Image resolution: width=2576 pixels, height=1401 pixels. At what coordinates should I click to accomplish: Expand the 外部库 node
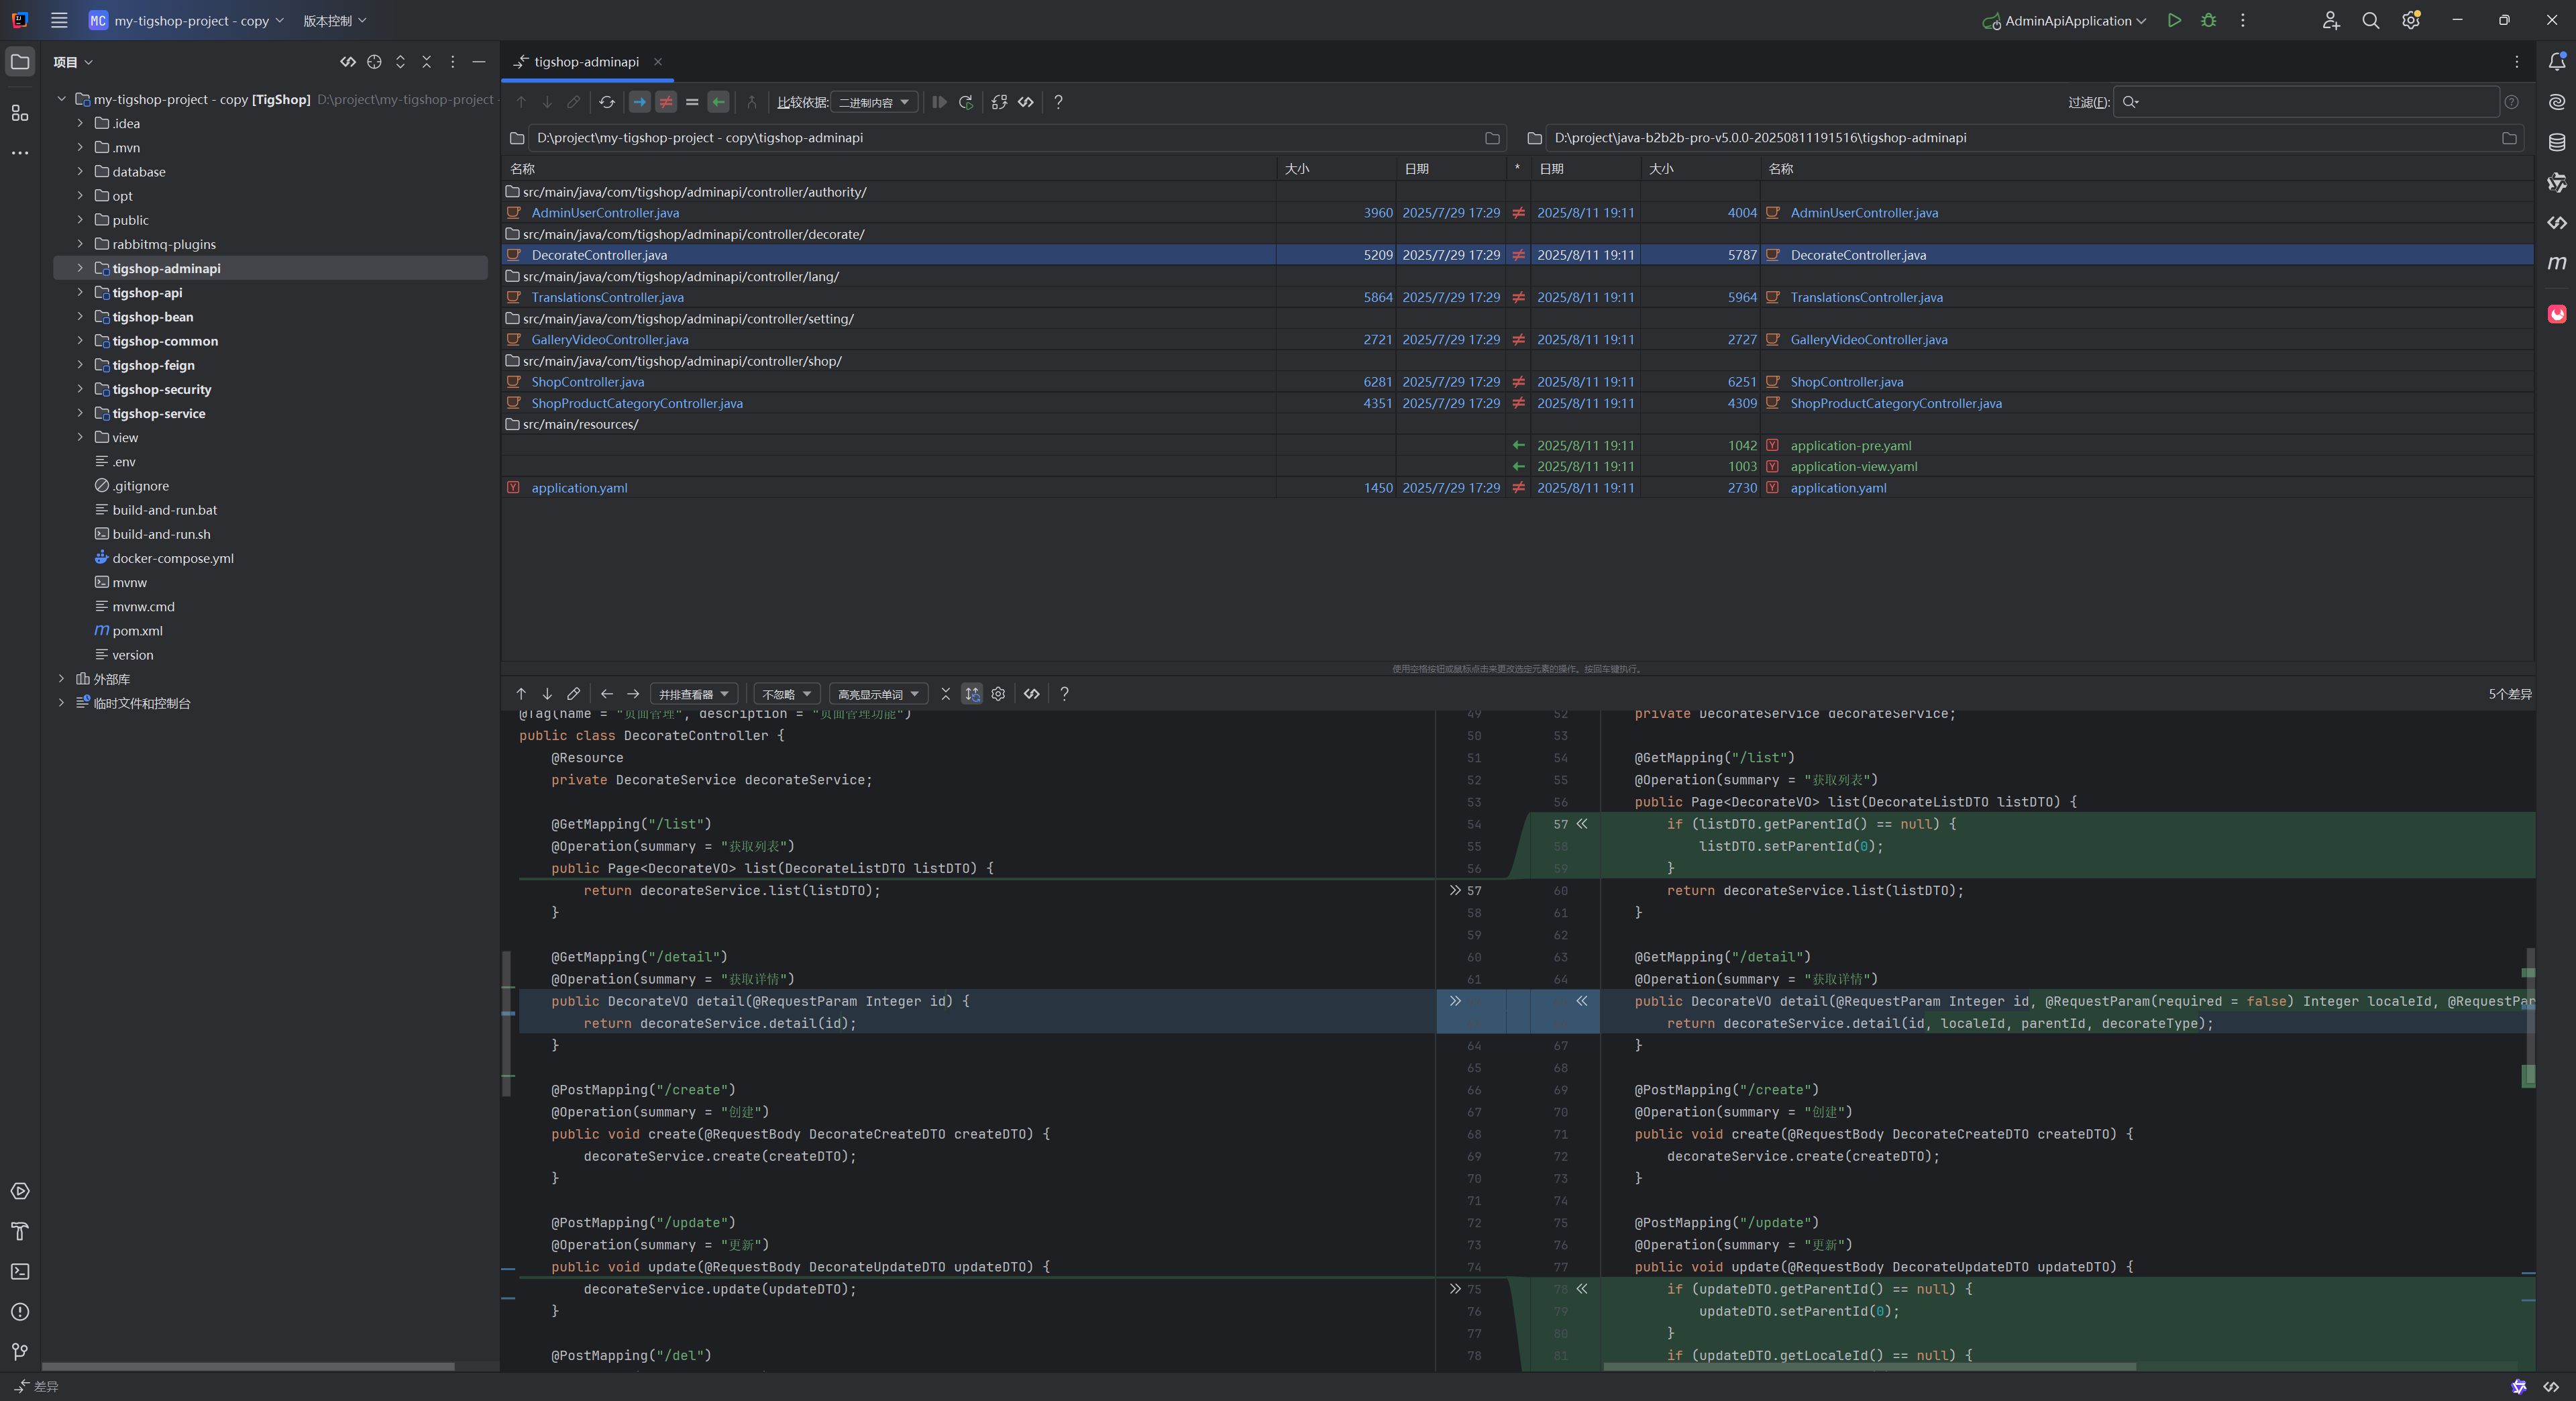click(61, 679)
